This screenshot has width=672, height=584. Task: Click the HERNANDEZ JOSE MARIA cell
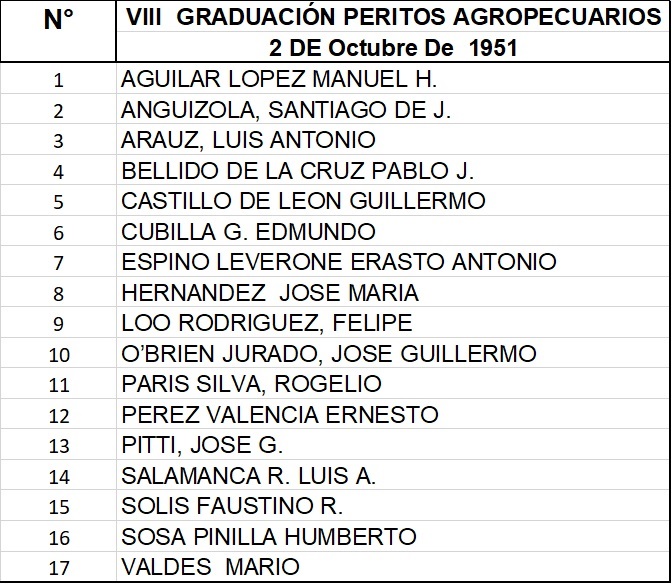coord(393,292)
